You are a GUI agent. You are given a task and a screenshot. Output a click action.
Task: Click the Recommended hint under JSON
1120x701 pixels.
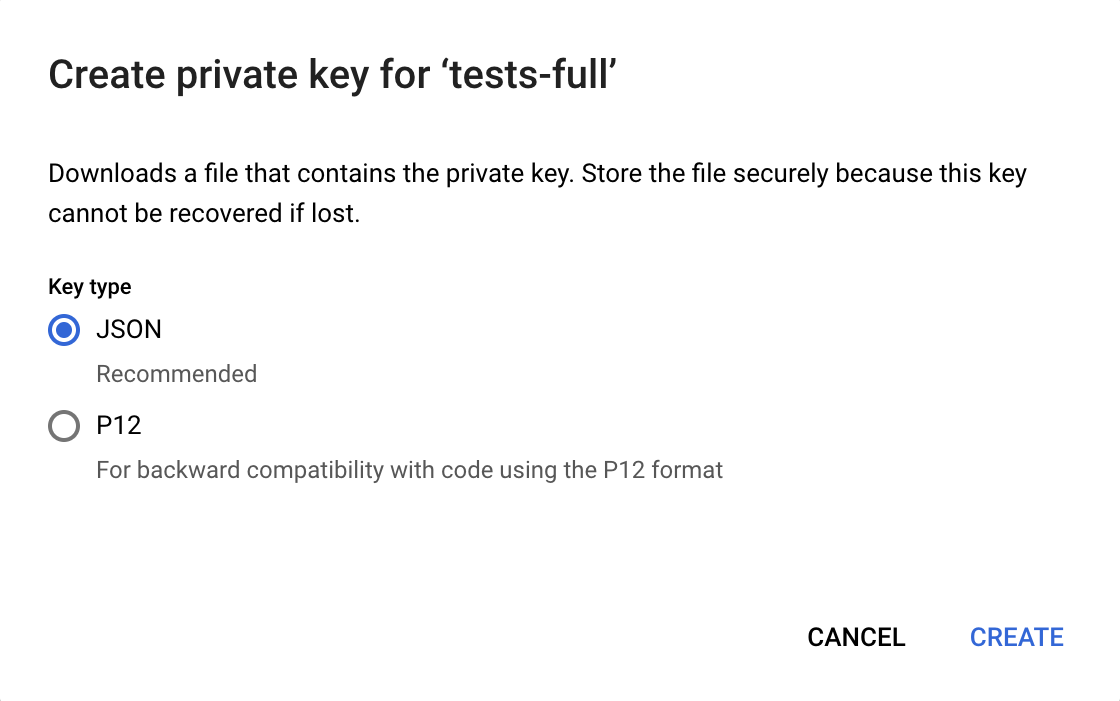tap(176, 374)
